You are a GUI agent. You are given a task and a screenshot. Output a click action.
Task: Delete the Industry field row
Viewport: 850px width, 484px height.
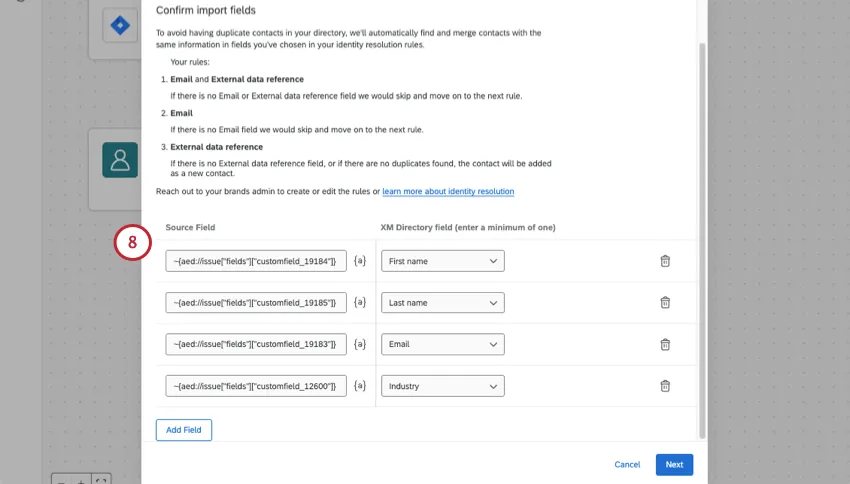point(665,386)
